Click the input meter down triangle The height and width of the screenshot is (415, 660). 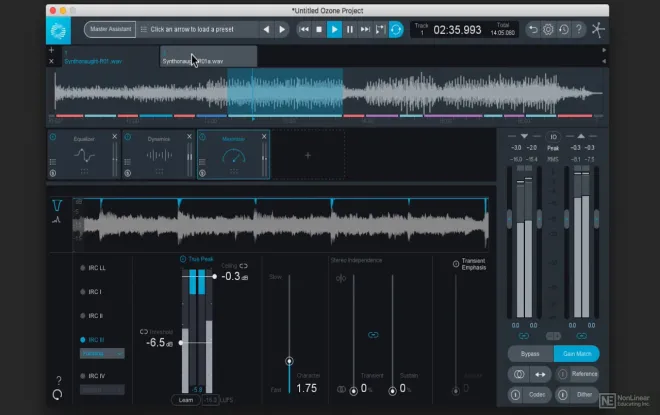[524, 136]
